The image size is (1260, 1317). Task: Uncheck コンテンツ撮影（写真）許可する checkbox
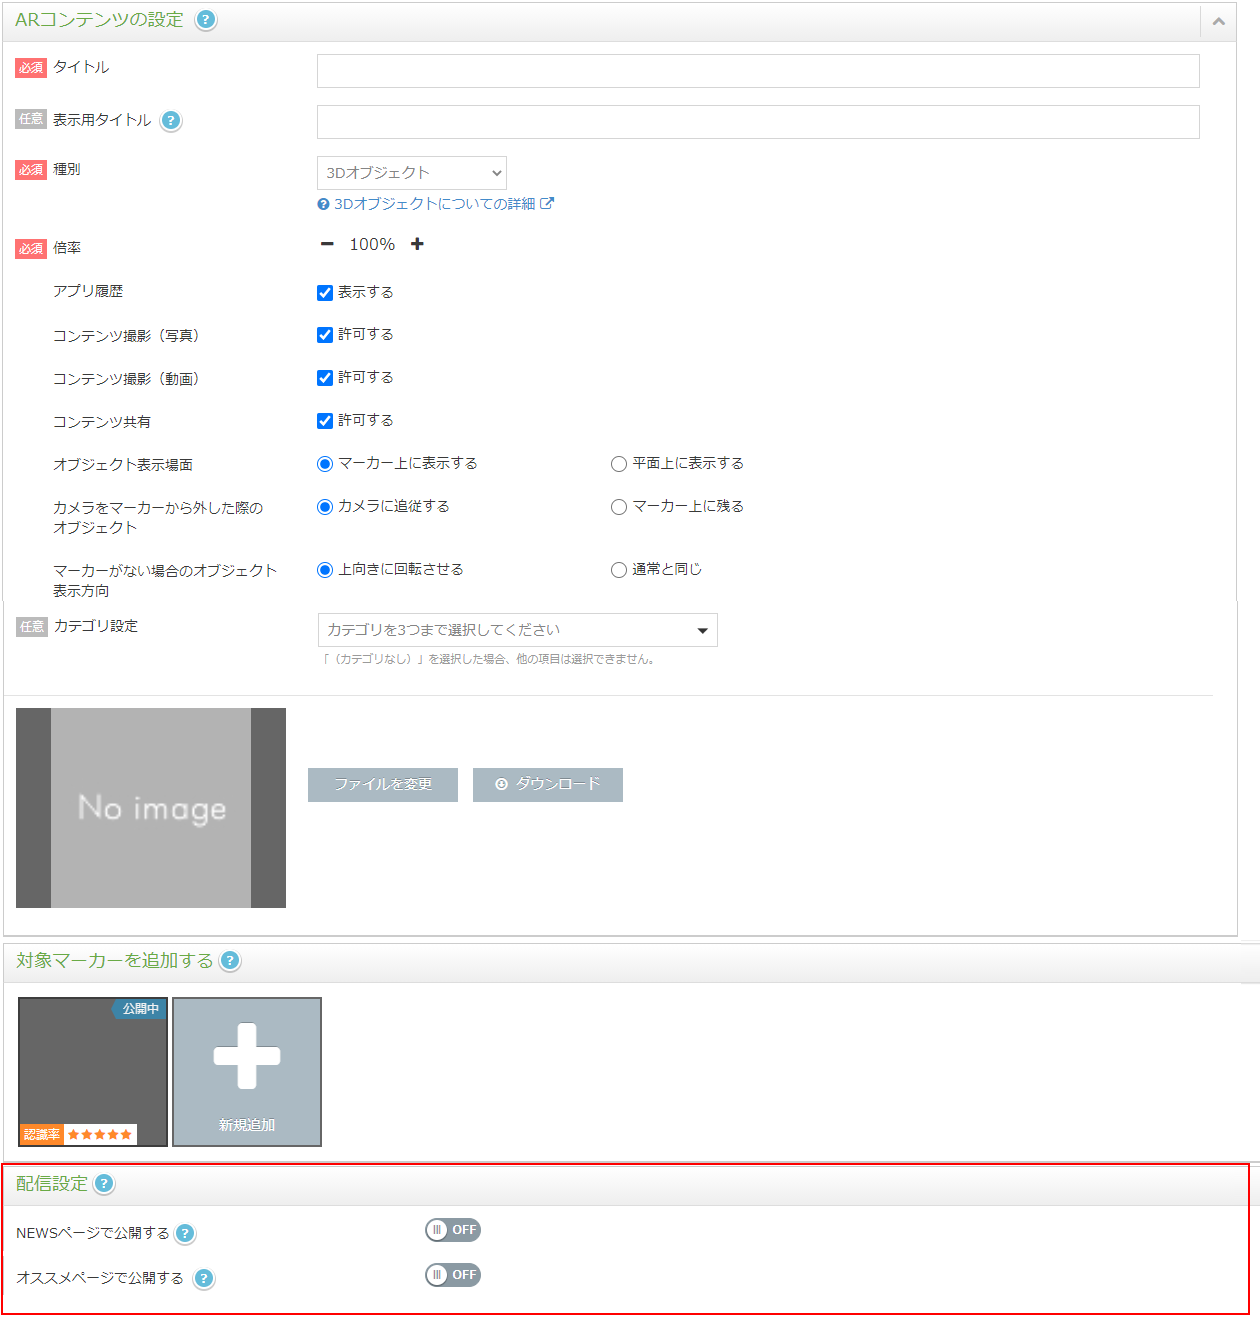pyautogui.click(x=325, y=335)
